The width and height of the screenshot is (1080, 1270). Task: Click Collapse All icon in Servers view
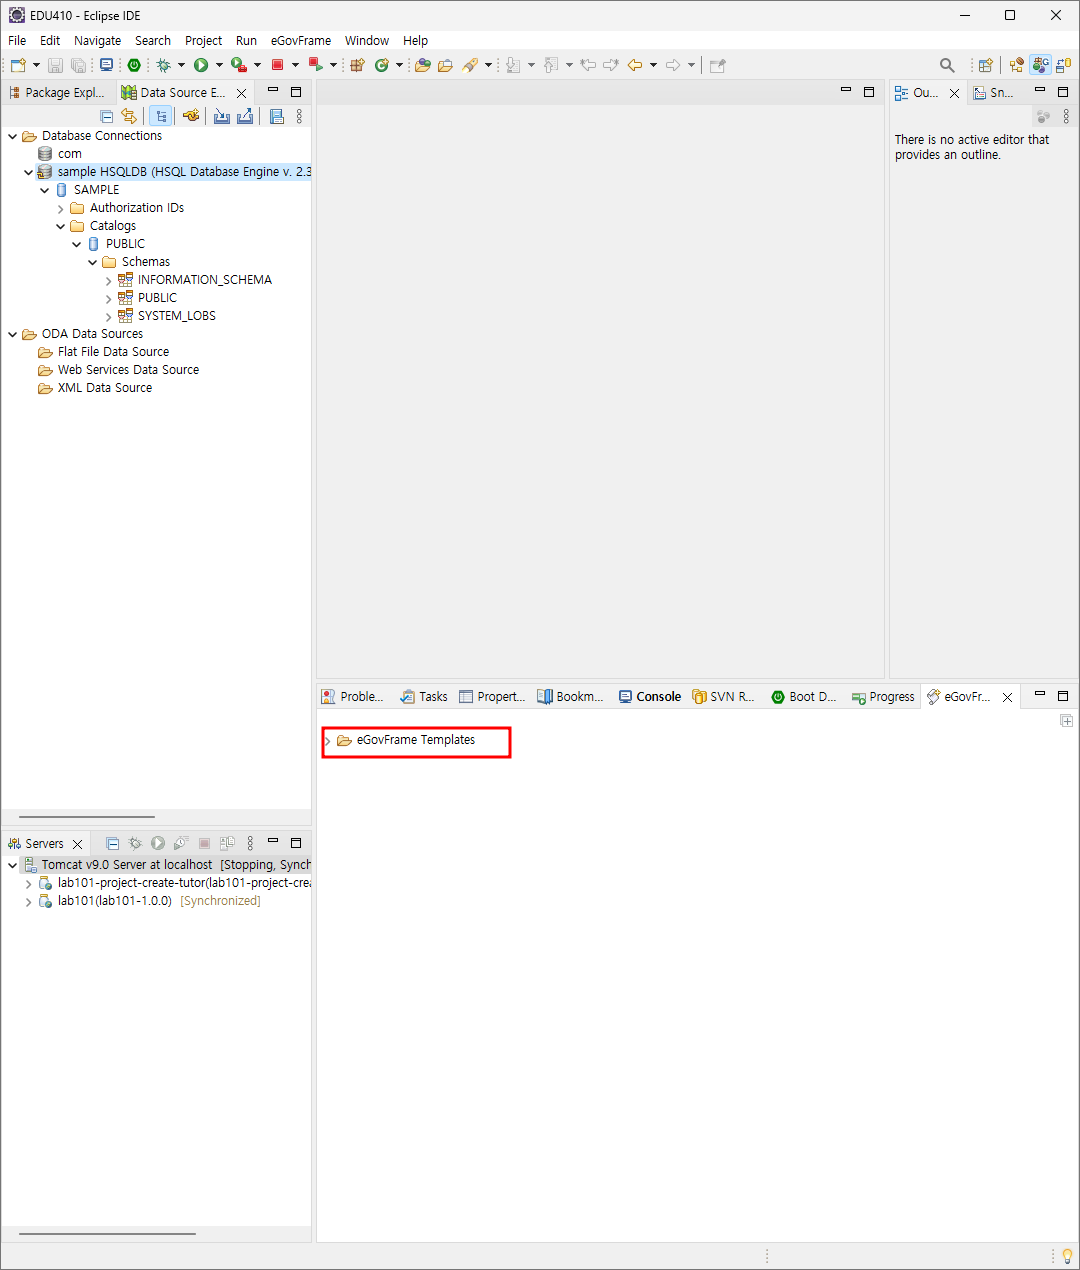coord(112,844)
